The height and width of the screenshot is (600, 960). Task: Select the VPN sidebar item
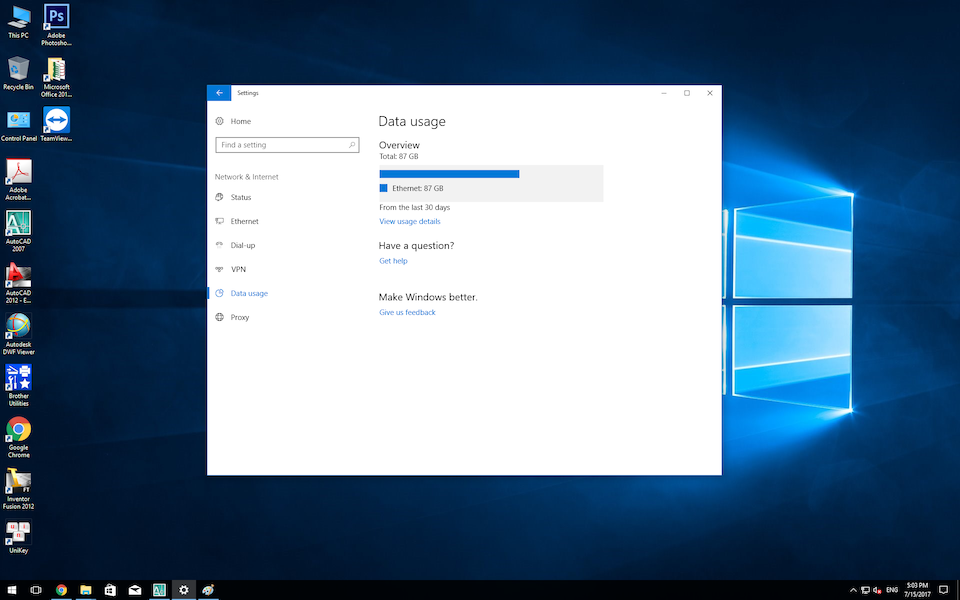point(238,269)
